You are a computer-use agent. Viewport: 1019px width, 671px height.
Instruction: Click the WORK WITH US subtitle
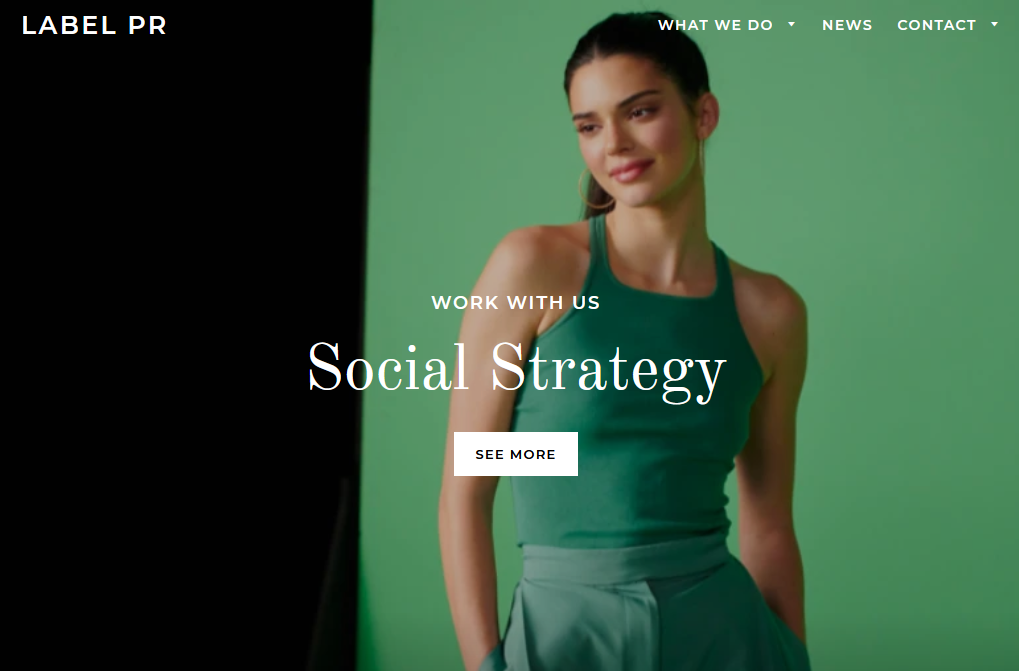click(x=515, y=303)
